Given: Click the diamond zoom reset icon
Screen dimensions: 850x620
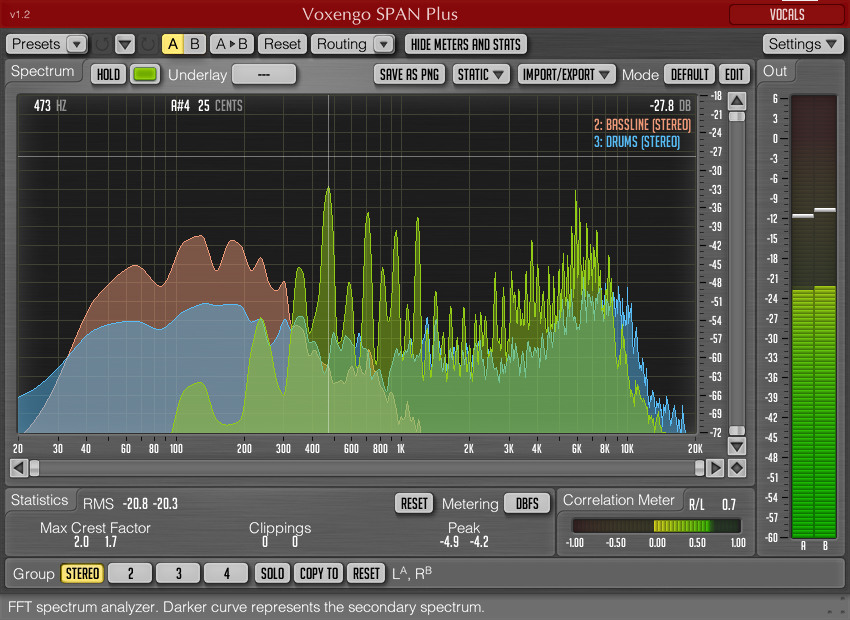Looking at the screenshot, I should click(737, 468).
